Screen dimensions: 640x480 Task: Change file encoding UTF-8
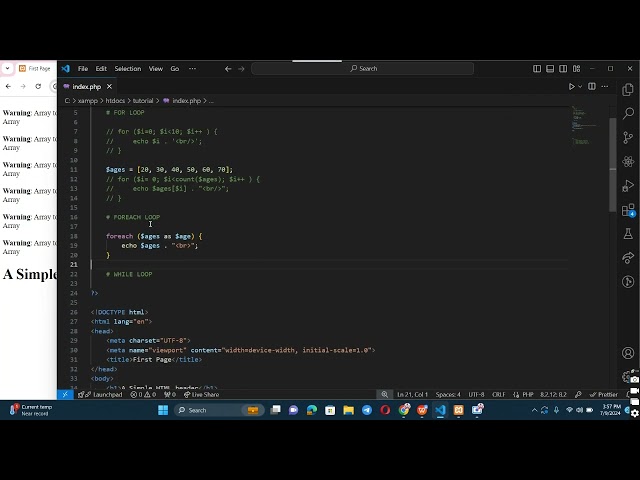tap(476, 395)
